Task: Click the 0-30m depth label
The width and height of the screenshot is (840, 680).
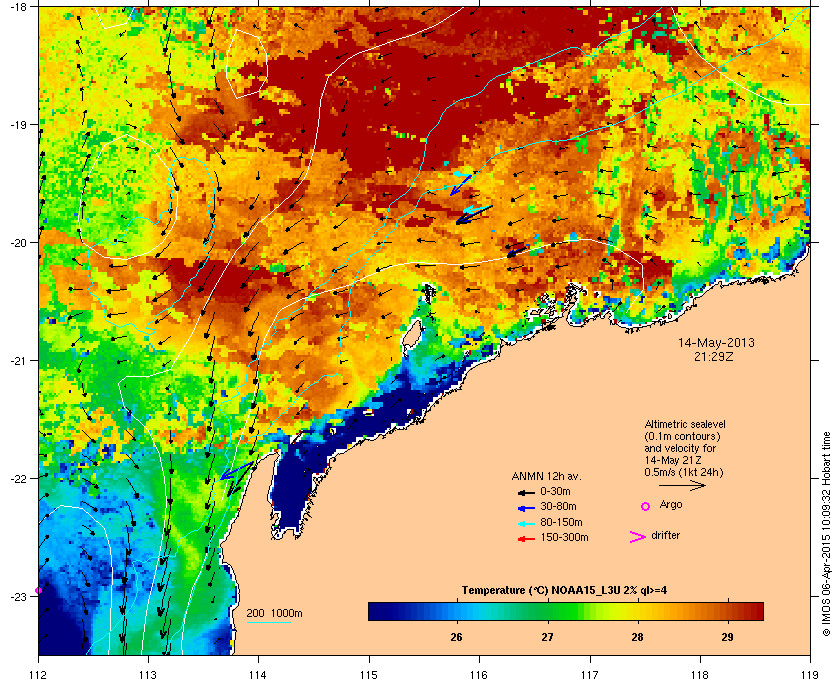Action: point(555,491)
